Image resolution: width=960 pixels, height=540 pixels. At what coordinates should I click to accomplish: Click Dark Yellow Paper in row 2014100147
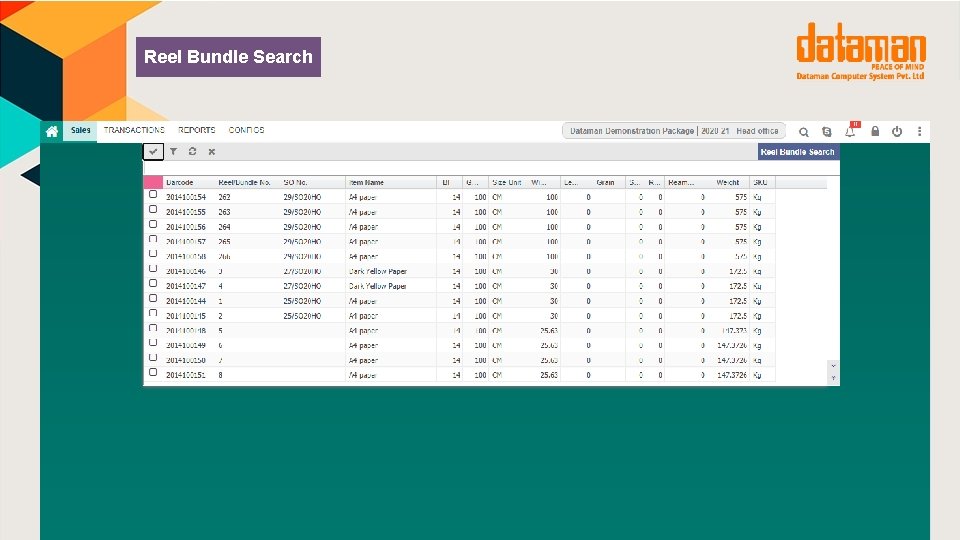point(378,286)
